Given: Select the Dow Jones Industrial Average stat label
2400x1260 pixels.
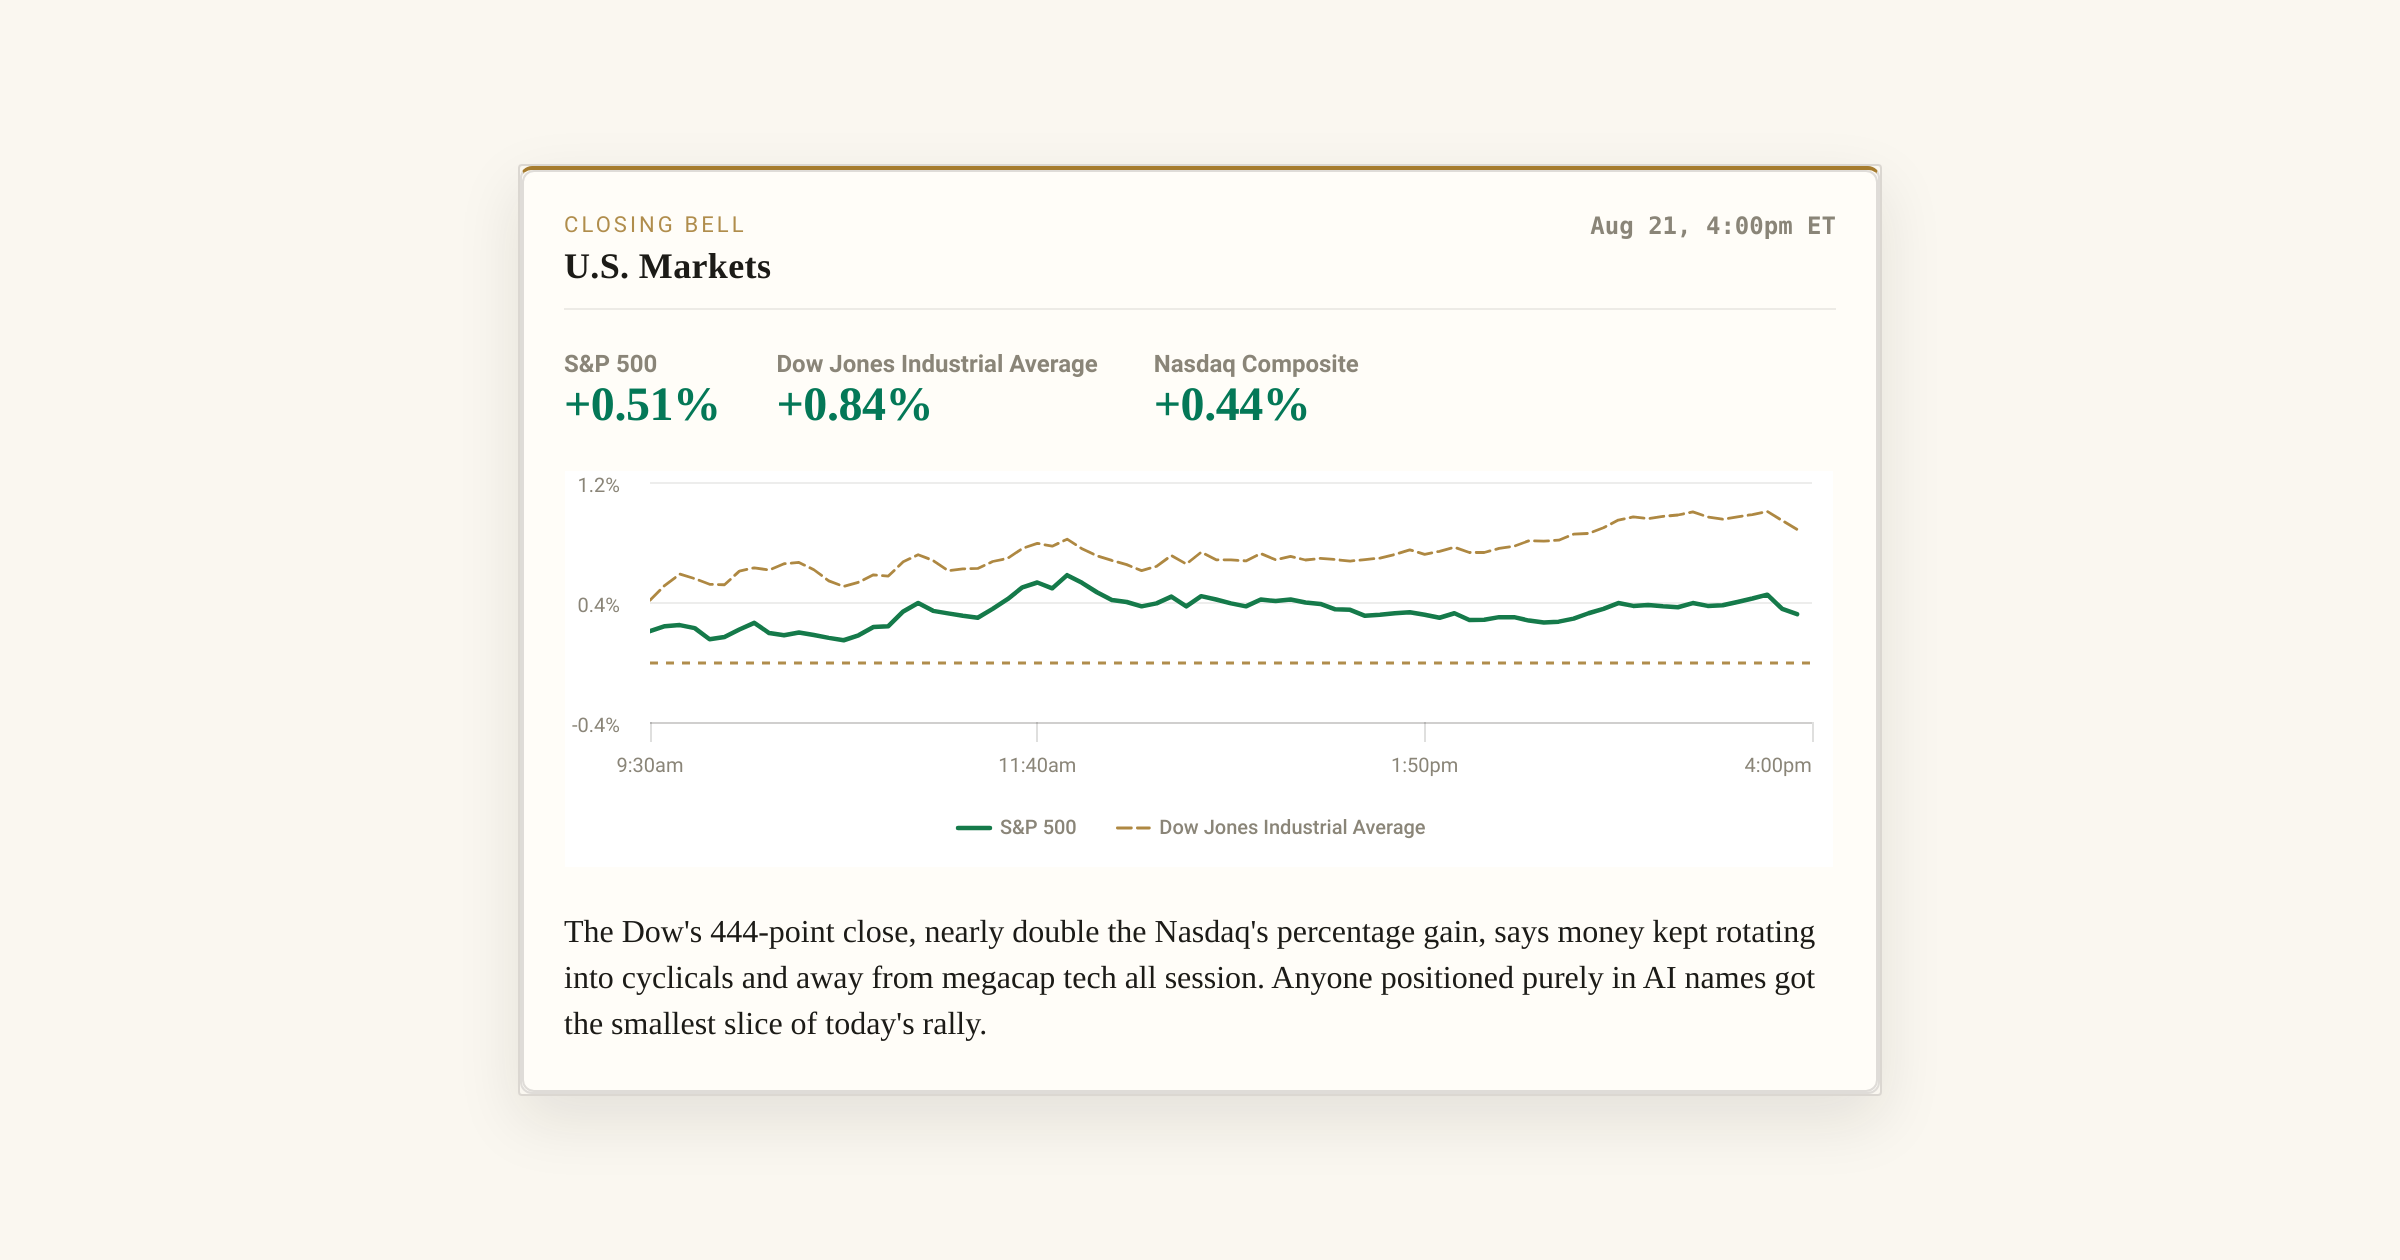Looking at the screenshot, I should (x=937, y=364).
